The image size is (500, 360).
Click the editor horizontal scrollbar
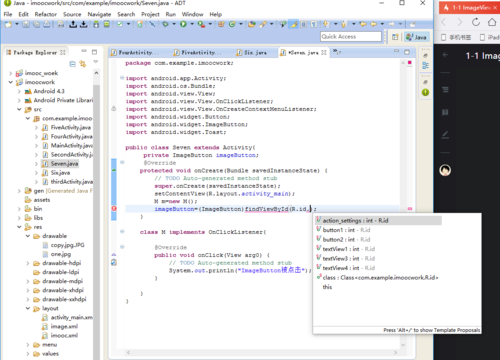[262, 352]
